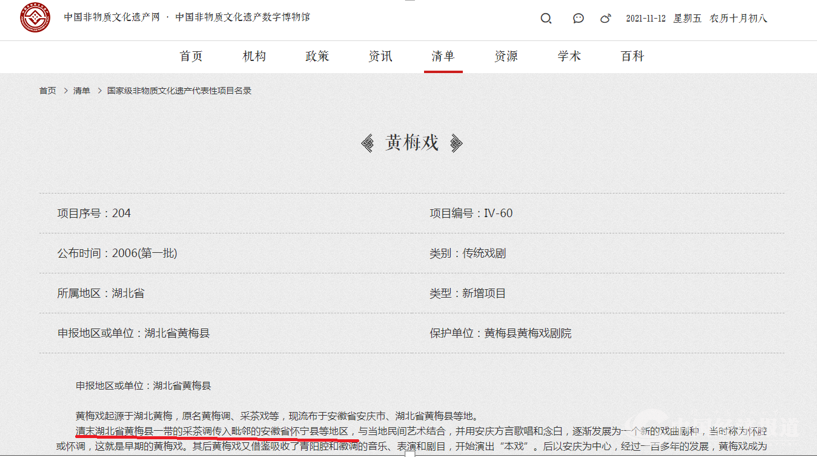Click left ornament beside 黄梅戏 title
This screenshot has width=817, height=457.
coord(368,143)
